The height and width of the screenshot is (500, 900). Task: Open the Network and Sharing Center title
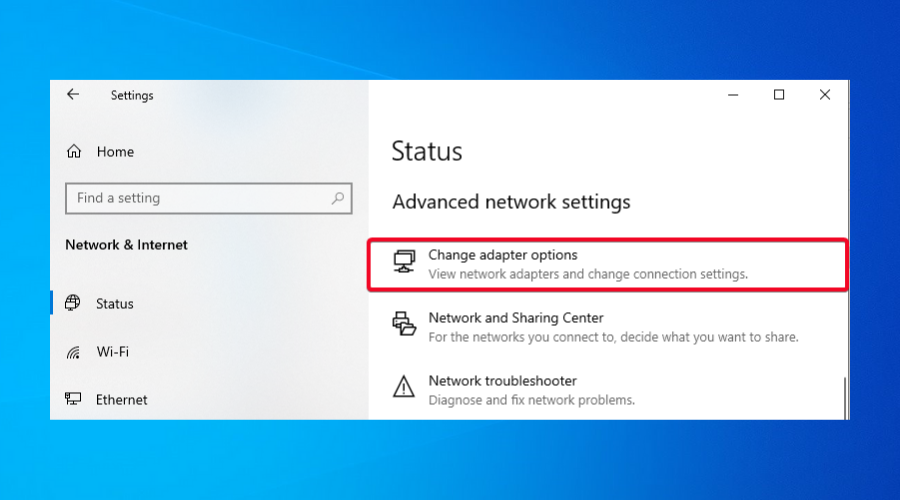[516, 318]
